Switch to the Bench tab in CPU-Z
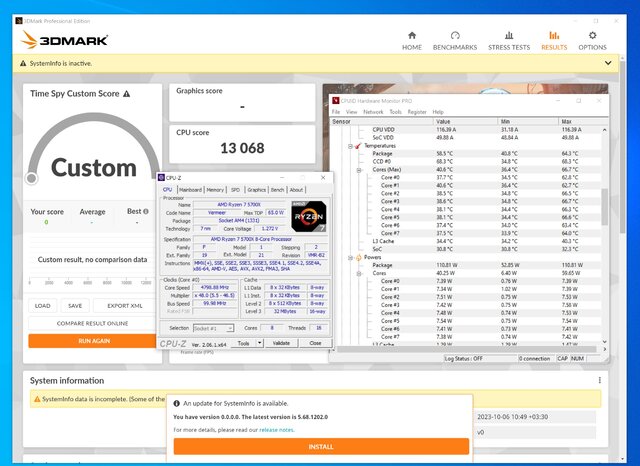Viewport: 640px width, 466px height. point(277,189)
